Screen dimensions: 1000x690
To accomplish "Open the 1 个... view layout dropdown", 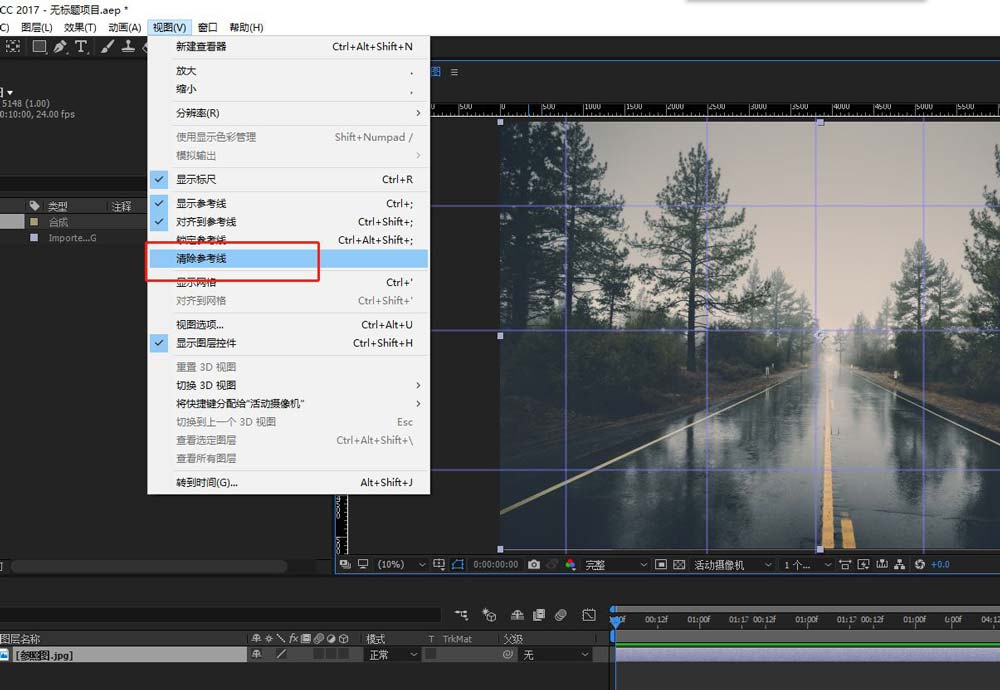I will [x=807, y=564].
